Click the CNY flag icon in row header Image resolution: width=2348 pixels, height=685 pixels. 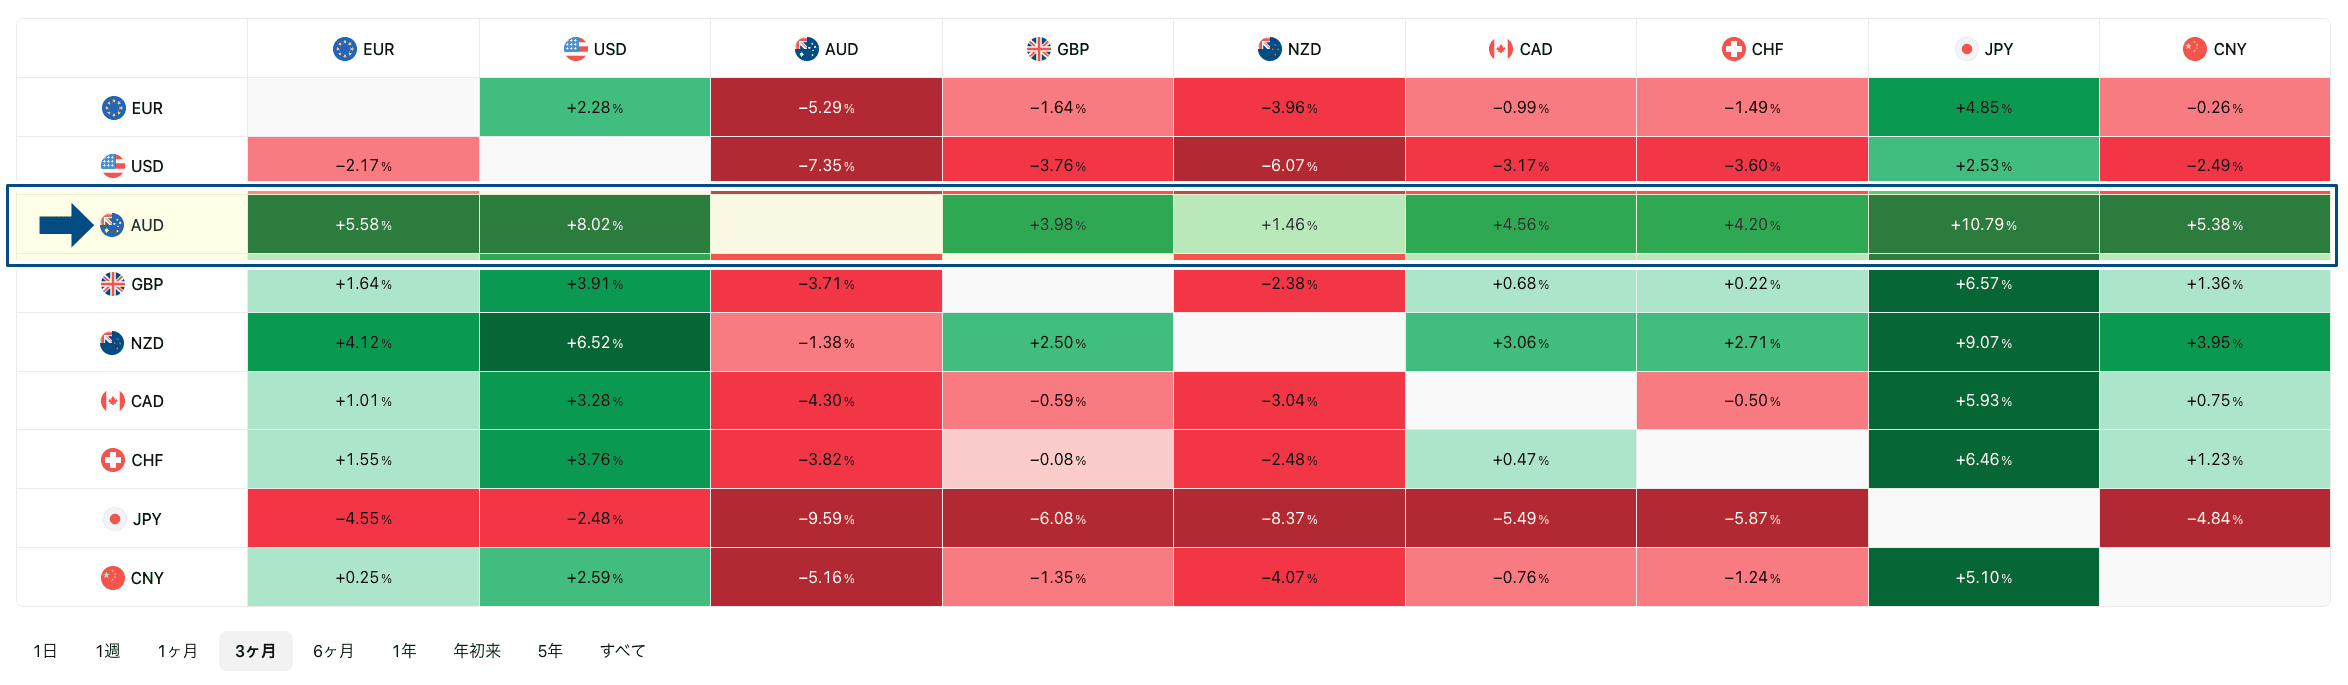(x=113, y=578)
